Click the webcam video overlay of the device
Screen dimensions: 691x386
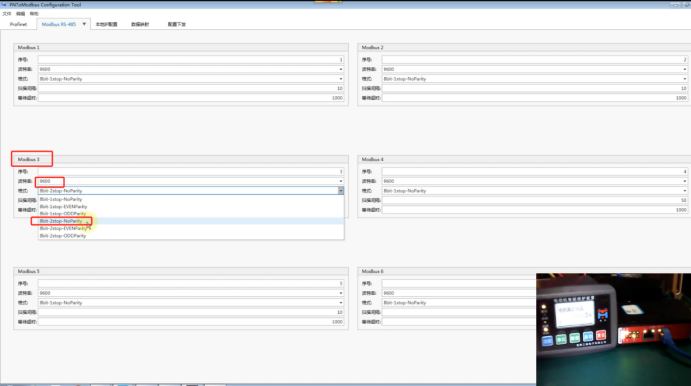[613, 330]
